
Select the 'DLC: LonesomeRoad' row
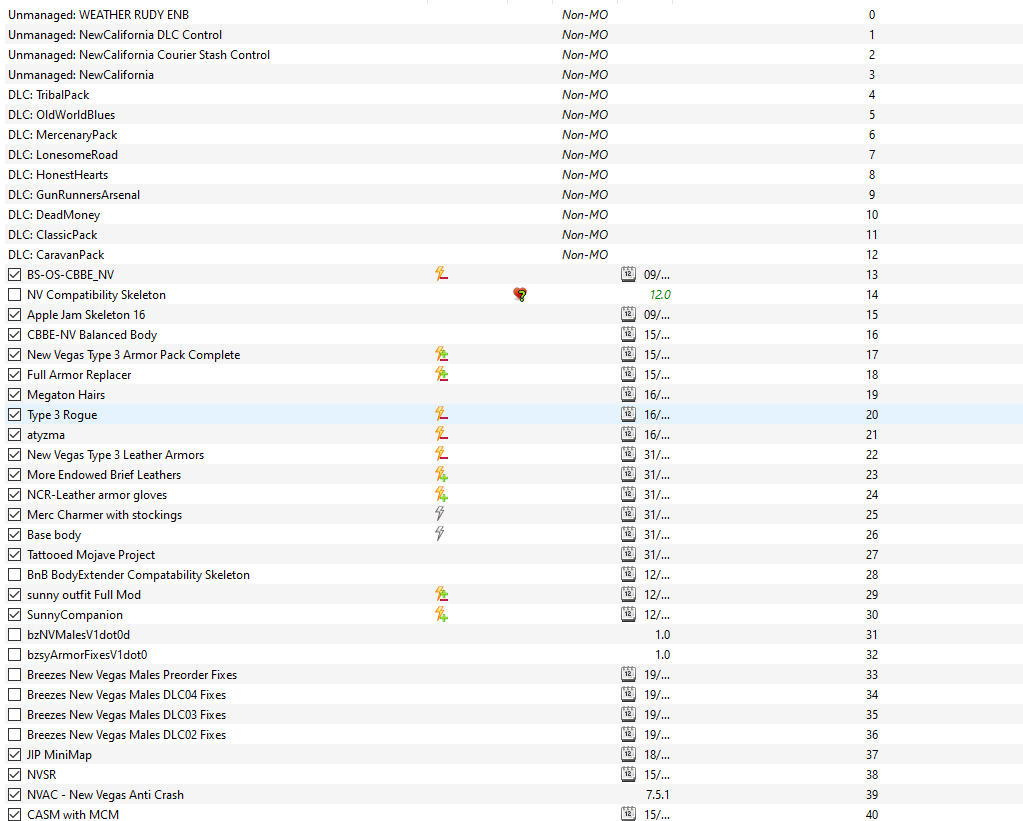click(x=512, y=155)
